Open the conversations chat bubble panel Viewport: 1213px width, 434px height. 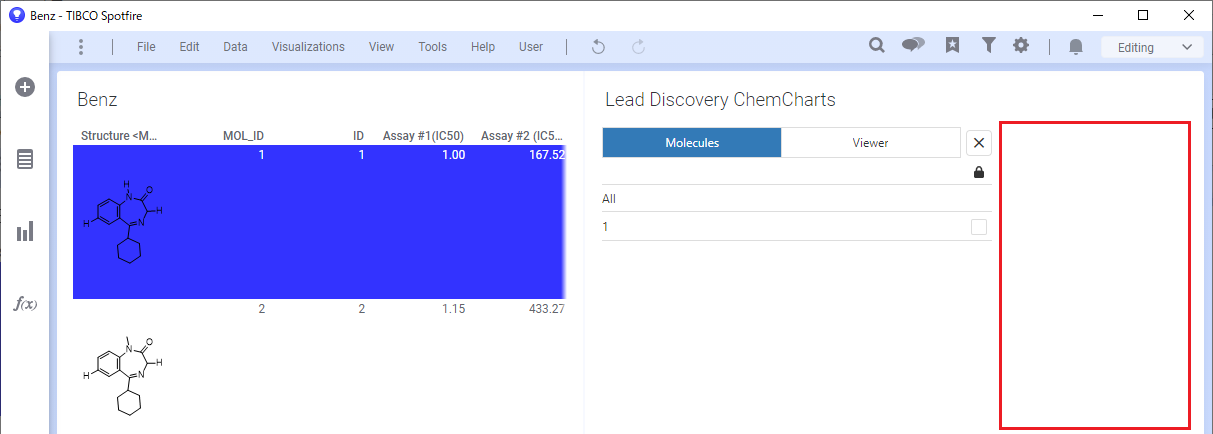(913, 46)
